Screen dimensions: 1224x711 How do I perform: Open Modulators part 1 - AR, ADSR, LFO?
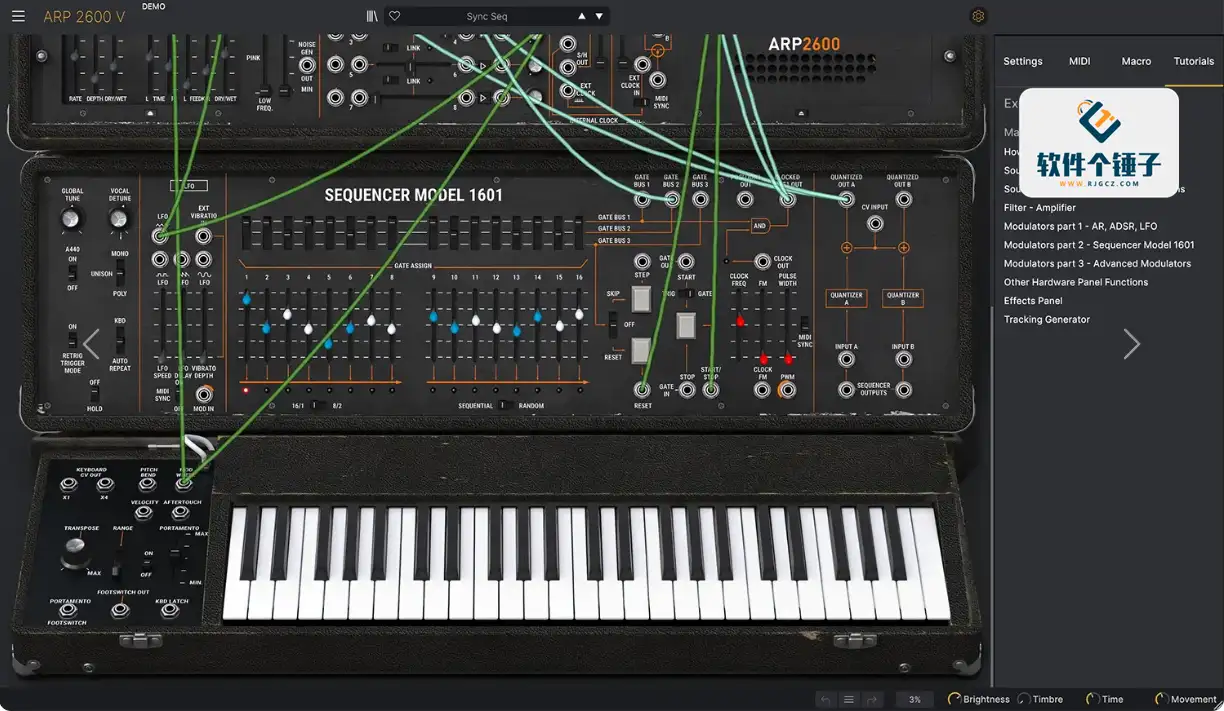click(x=1080, y=226)
